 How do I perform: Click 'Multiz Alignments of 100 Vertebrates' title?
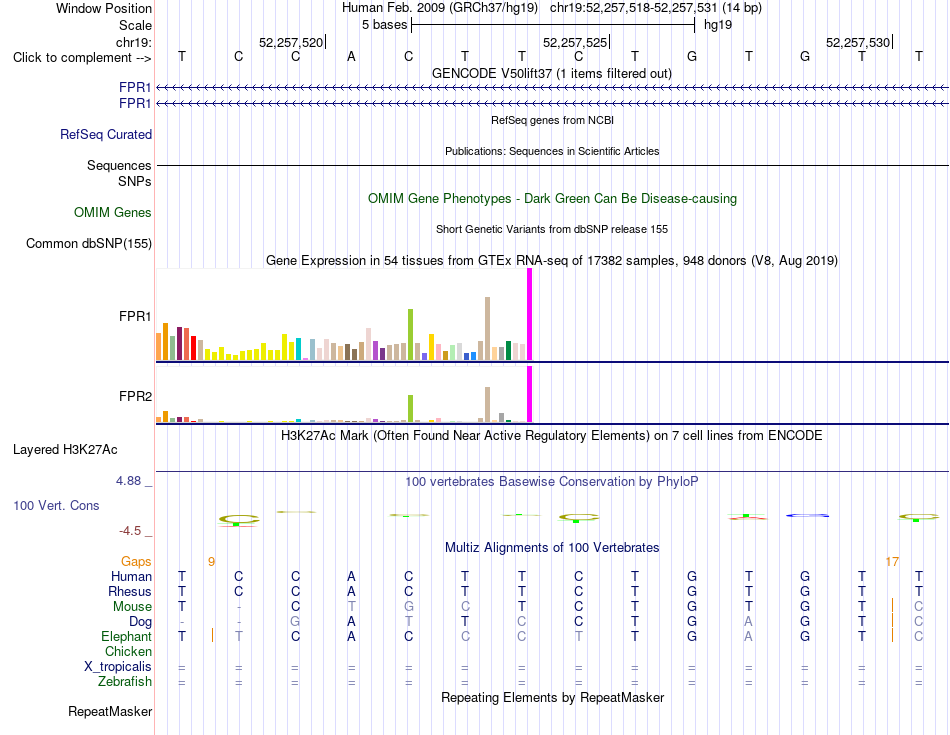click(552, 548)
